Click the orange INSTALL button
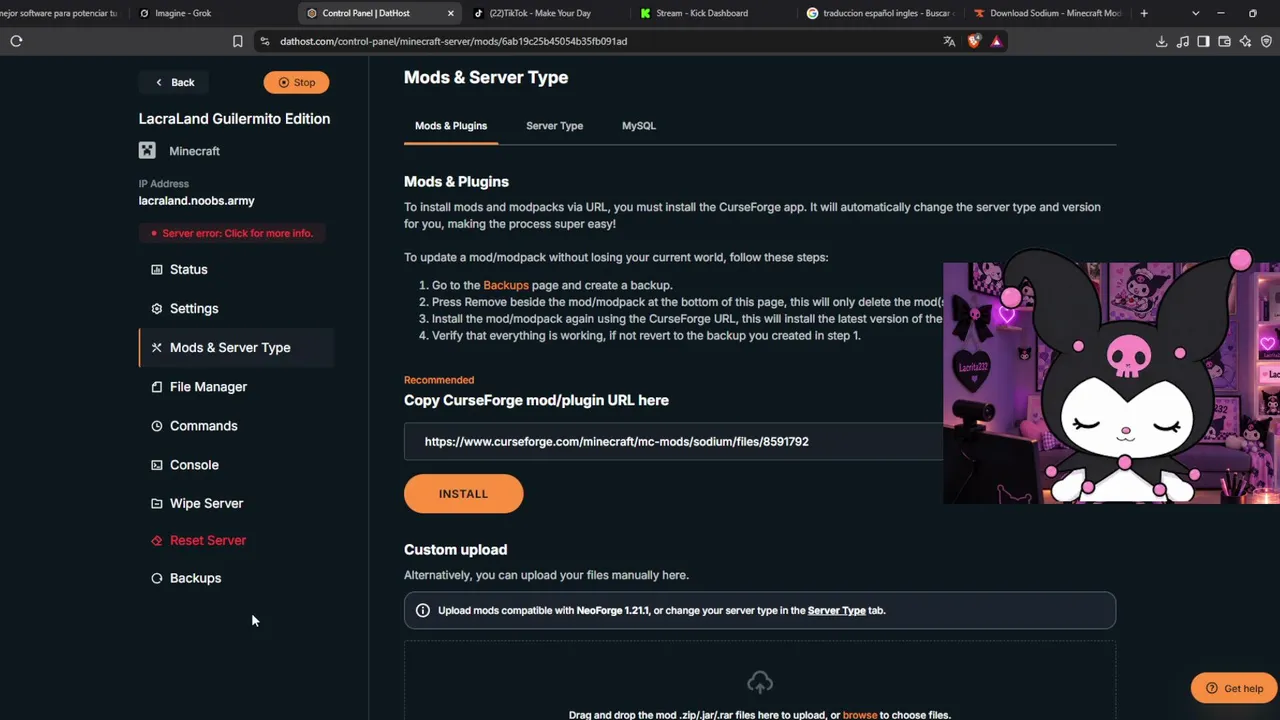The height and width of the screenshot is (720, 1280). (463, 494)
